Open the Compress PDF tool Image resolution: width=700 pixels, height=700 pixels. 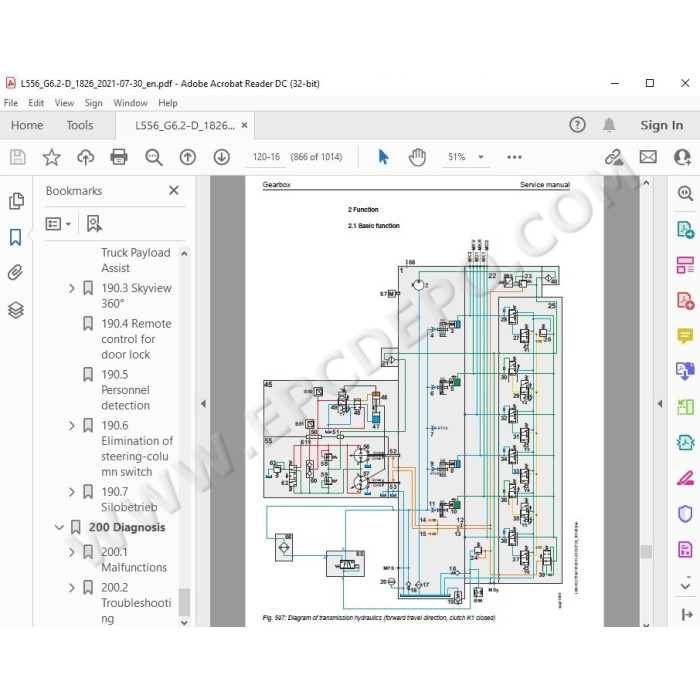tap(685, 442)
